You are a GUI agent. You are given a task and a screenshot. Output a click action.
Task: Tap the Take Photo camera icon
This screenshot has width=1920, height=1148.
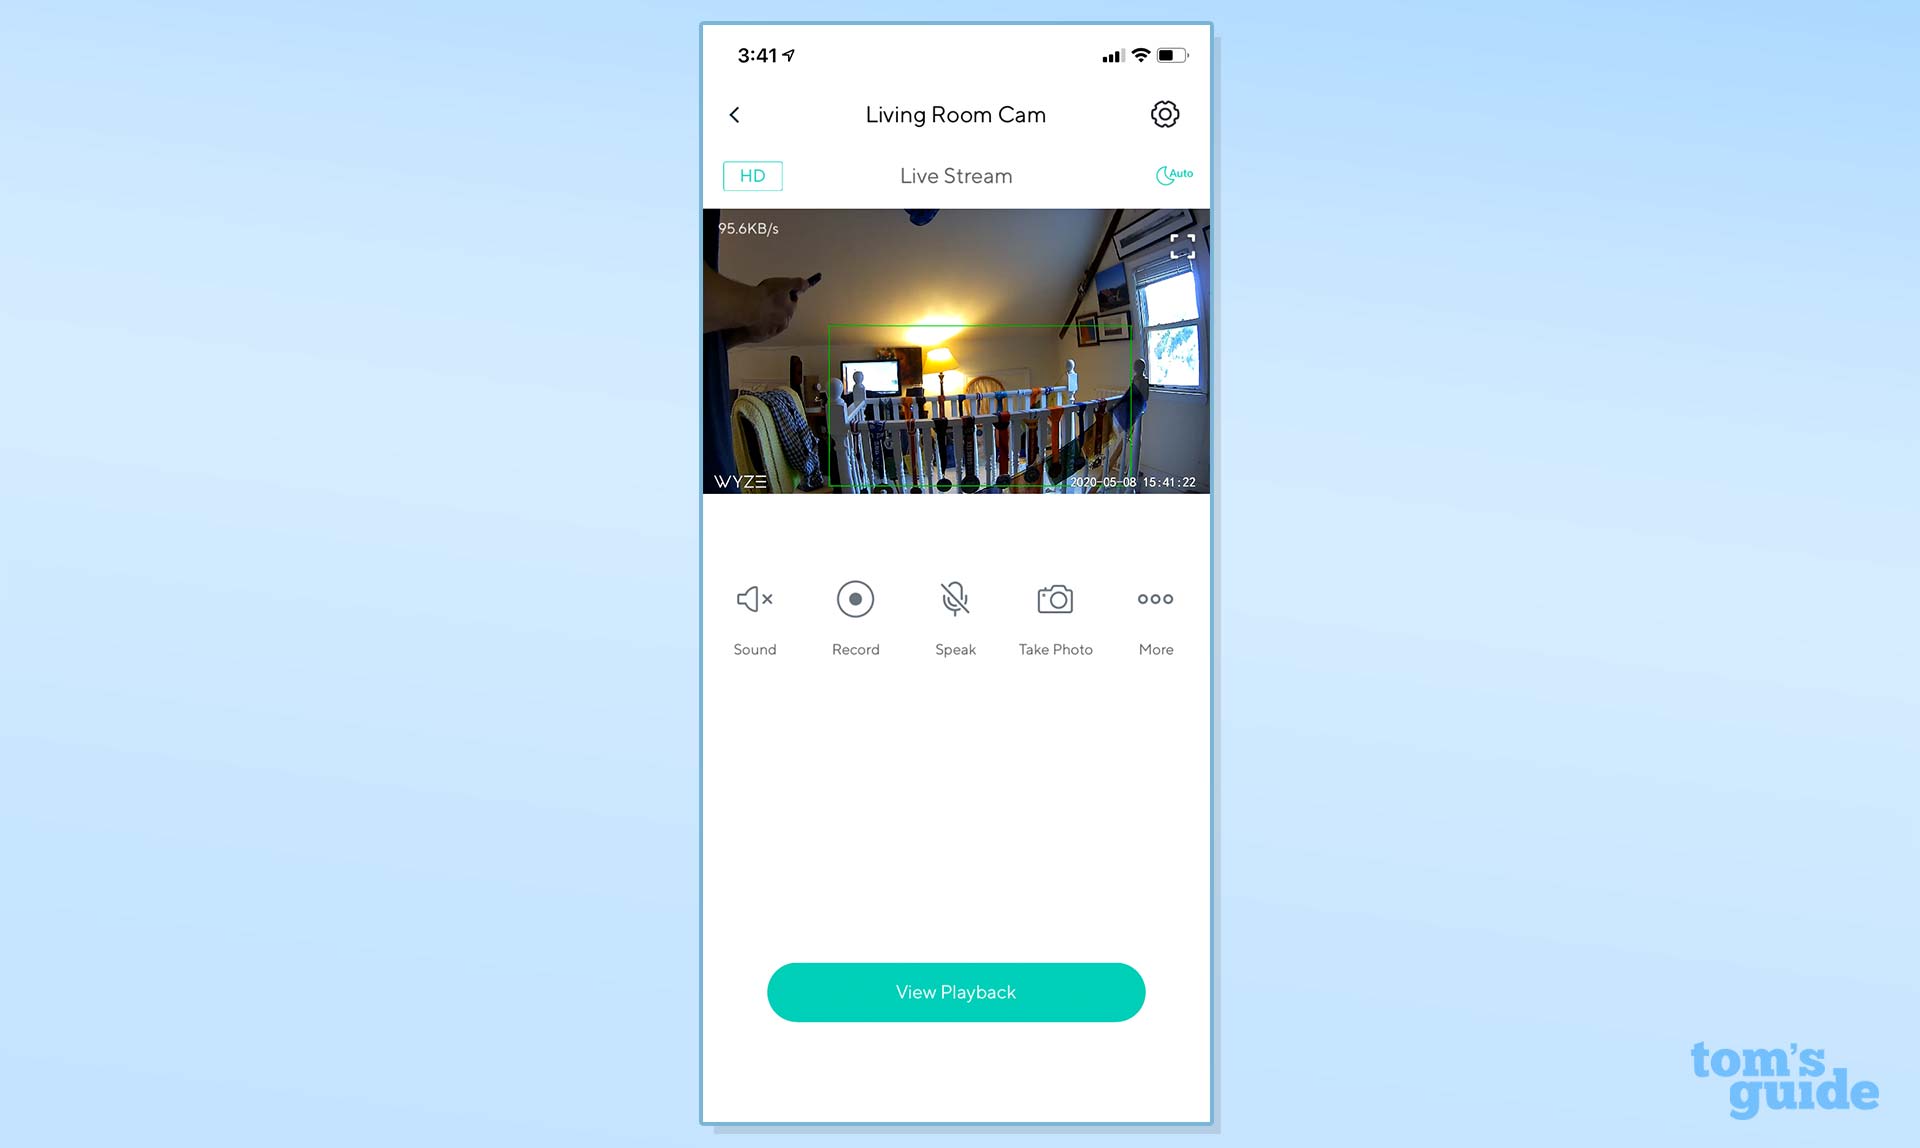tap(1054, 599)
